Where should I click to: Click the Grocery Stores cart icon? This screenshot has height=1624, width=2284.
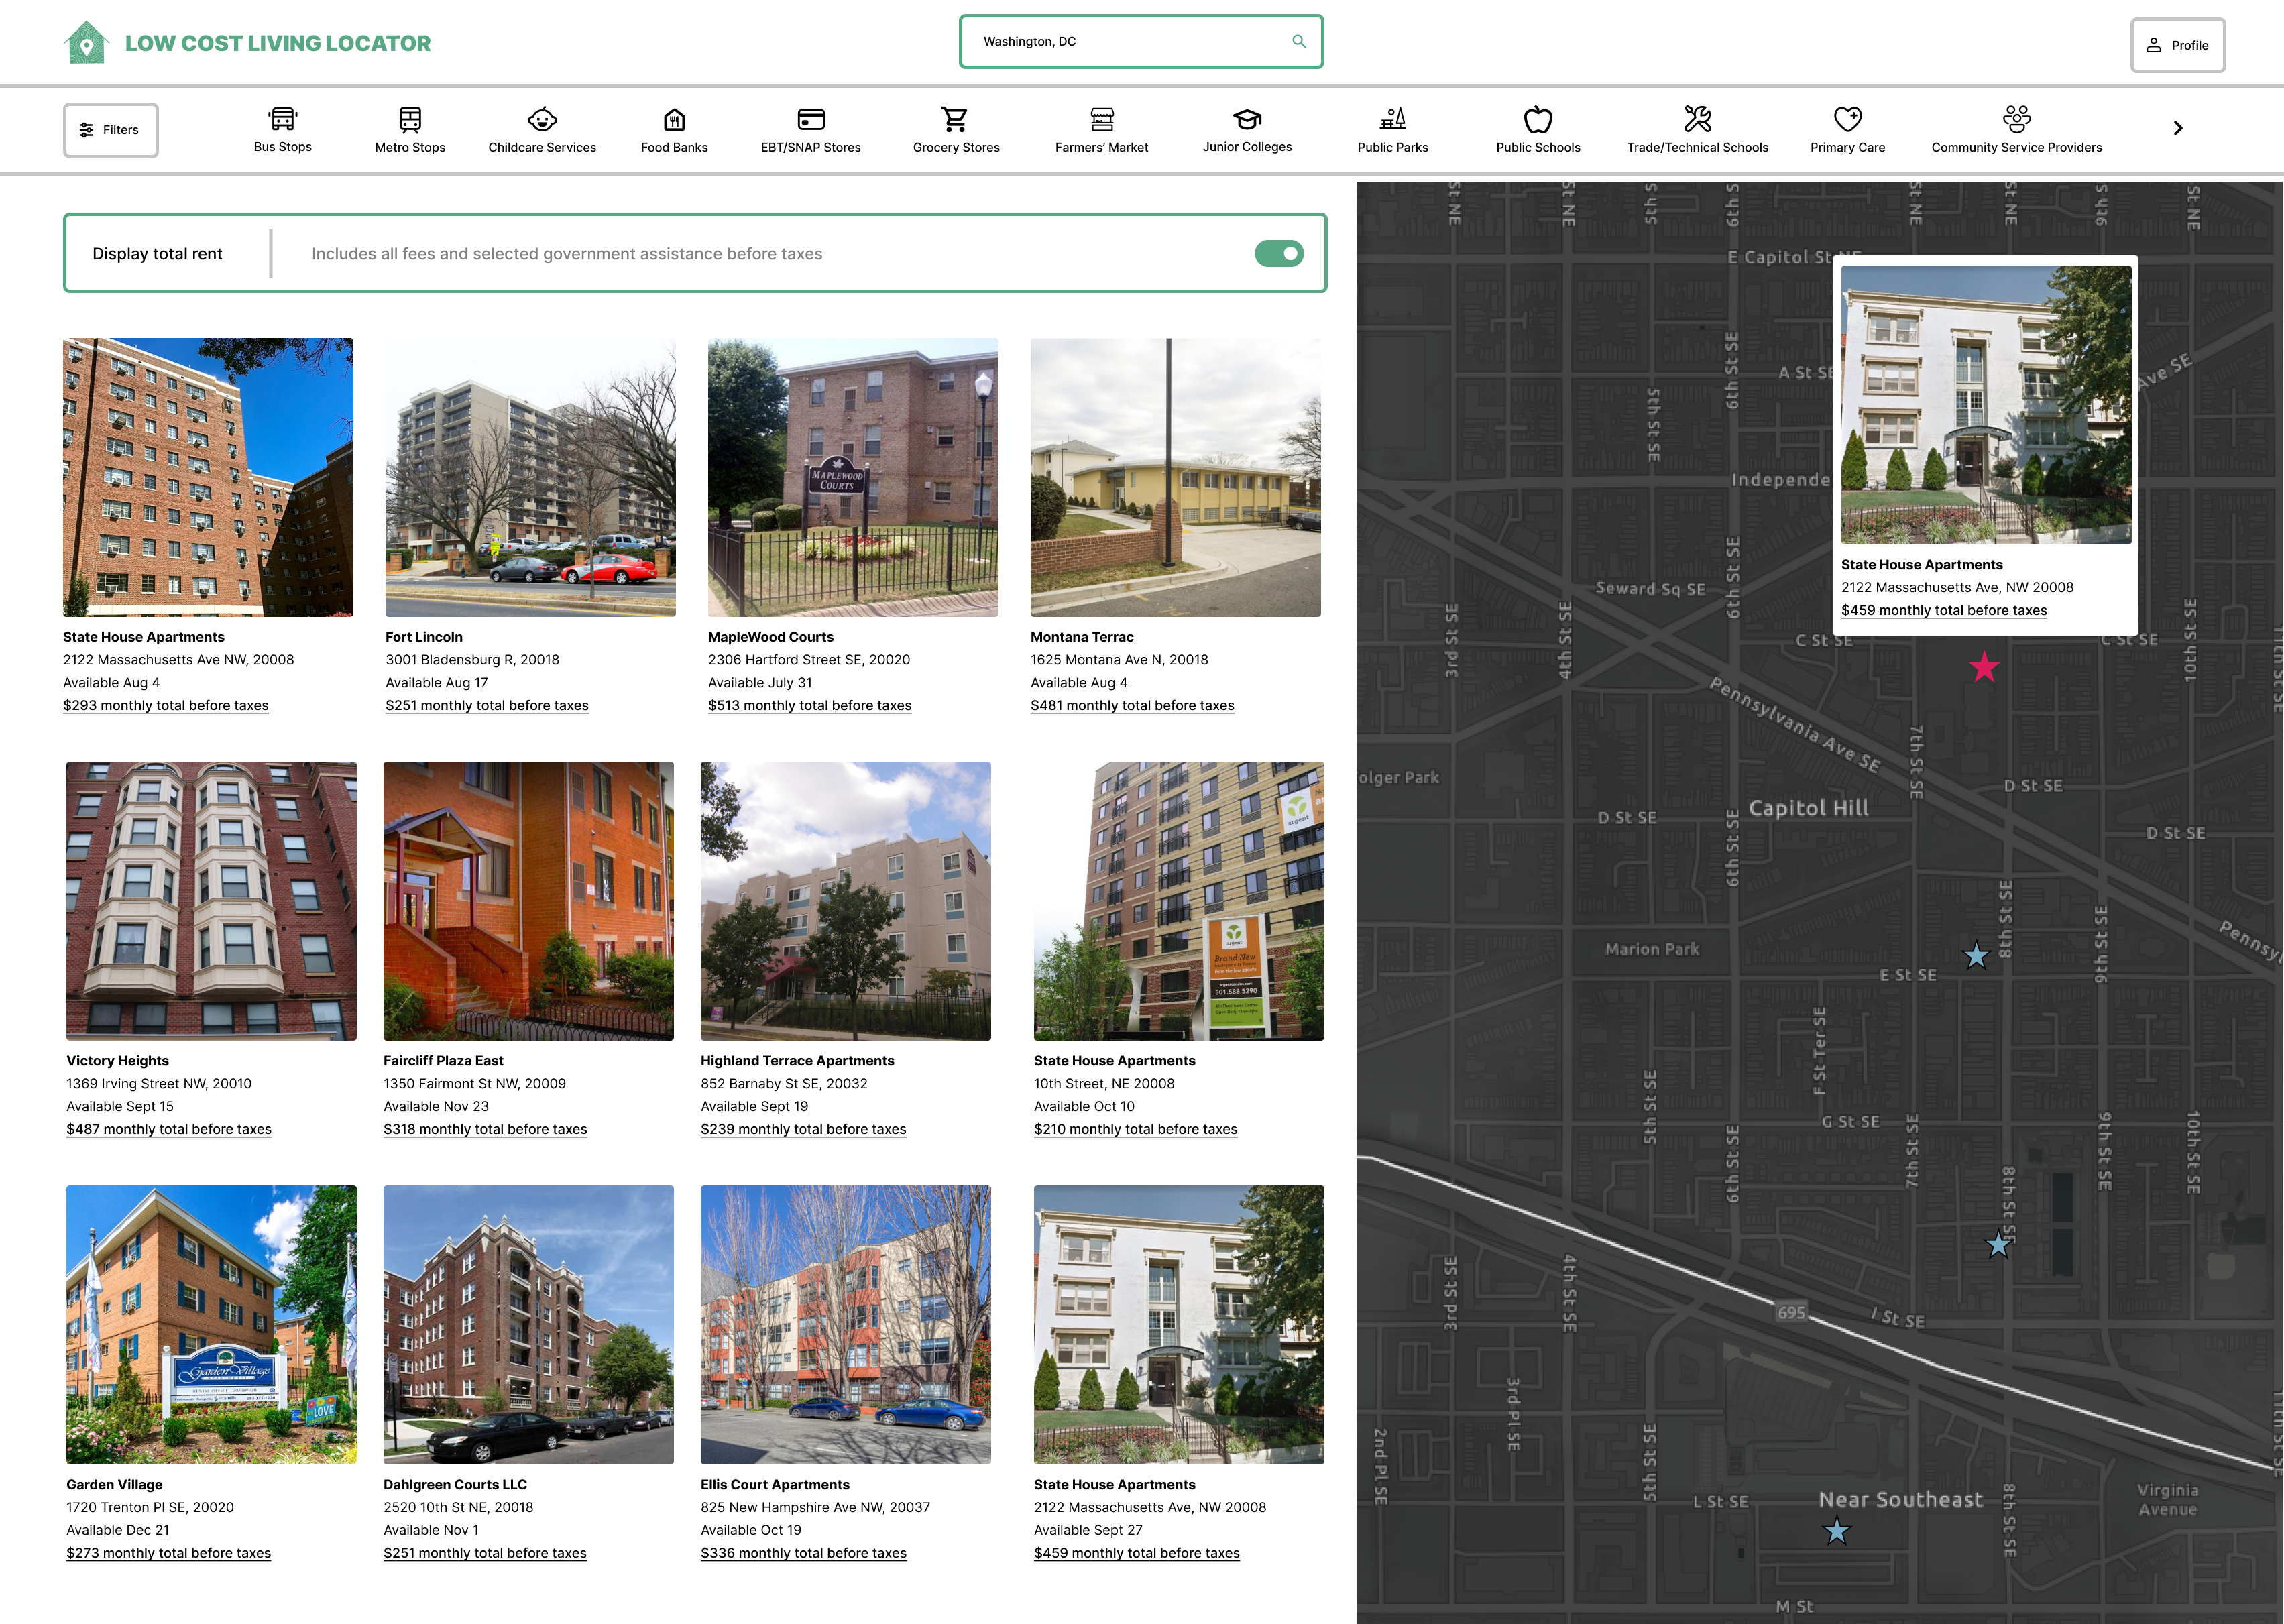click(x=955, y=119)
